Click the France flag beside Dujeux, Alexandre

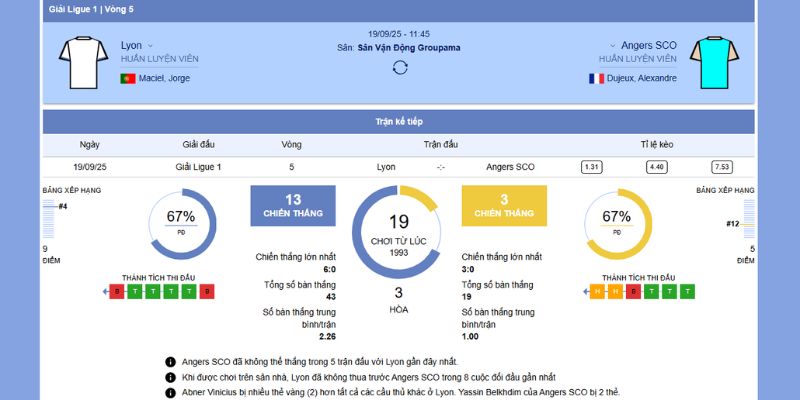596,78
